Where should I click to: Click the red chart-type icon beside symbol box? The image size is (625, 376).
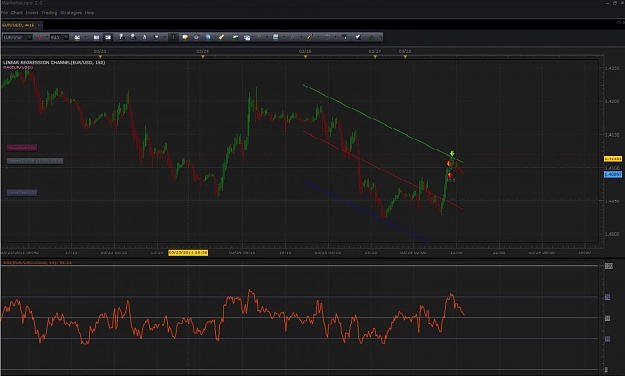tap(40, 37)
